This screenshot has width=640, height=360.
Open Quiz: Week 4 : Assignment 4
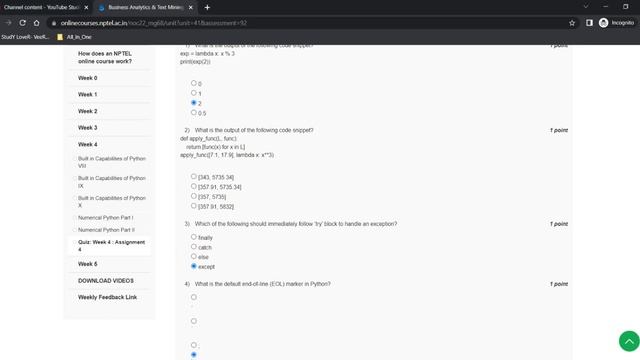tap(111, 246)
